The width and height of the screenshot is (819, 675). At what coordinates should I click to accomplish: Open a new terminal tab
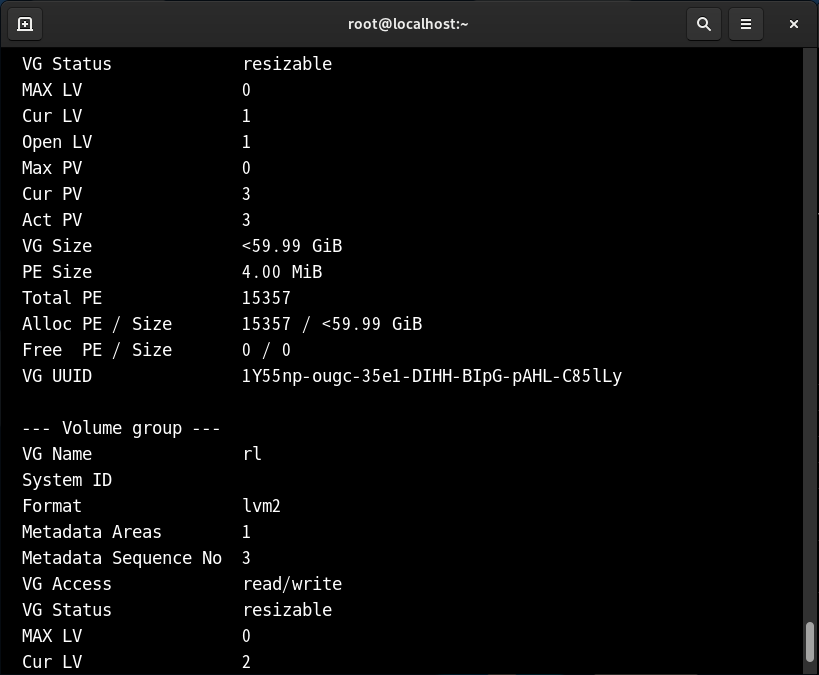(25, 24)
